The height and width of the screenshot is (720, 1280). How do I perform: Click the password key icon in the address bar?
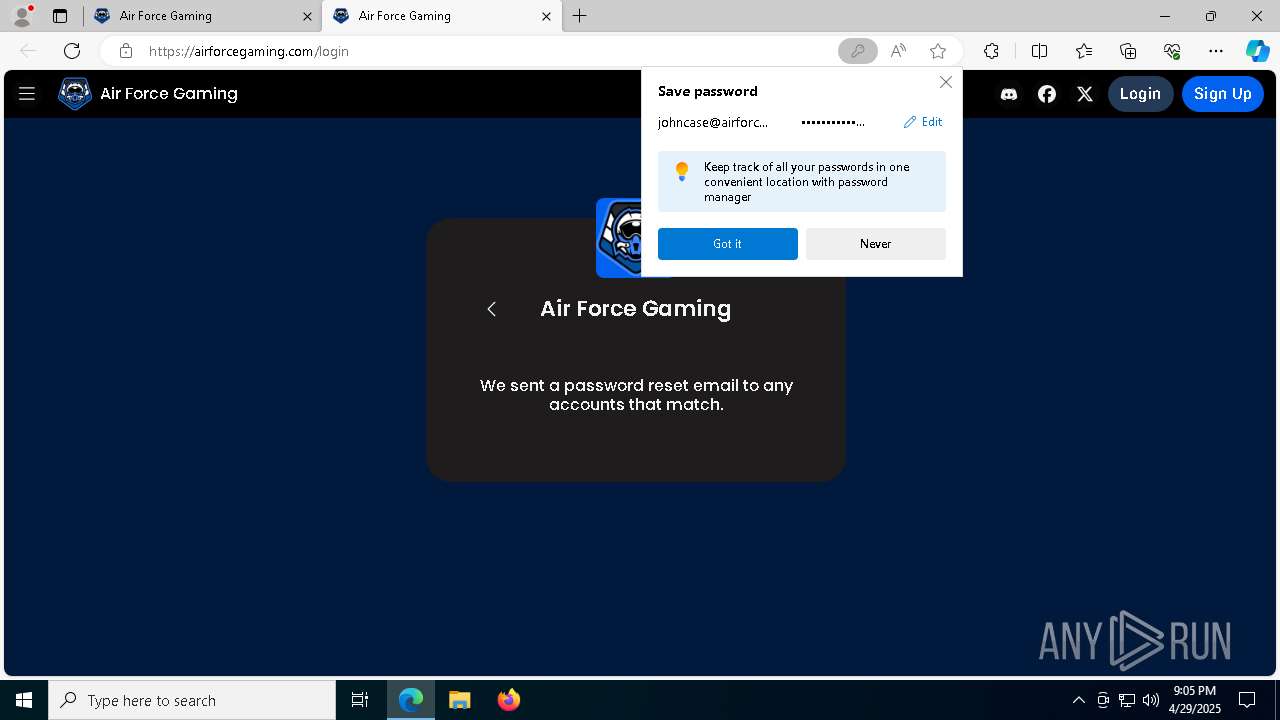tap(857, 51)
